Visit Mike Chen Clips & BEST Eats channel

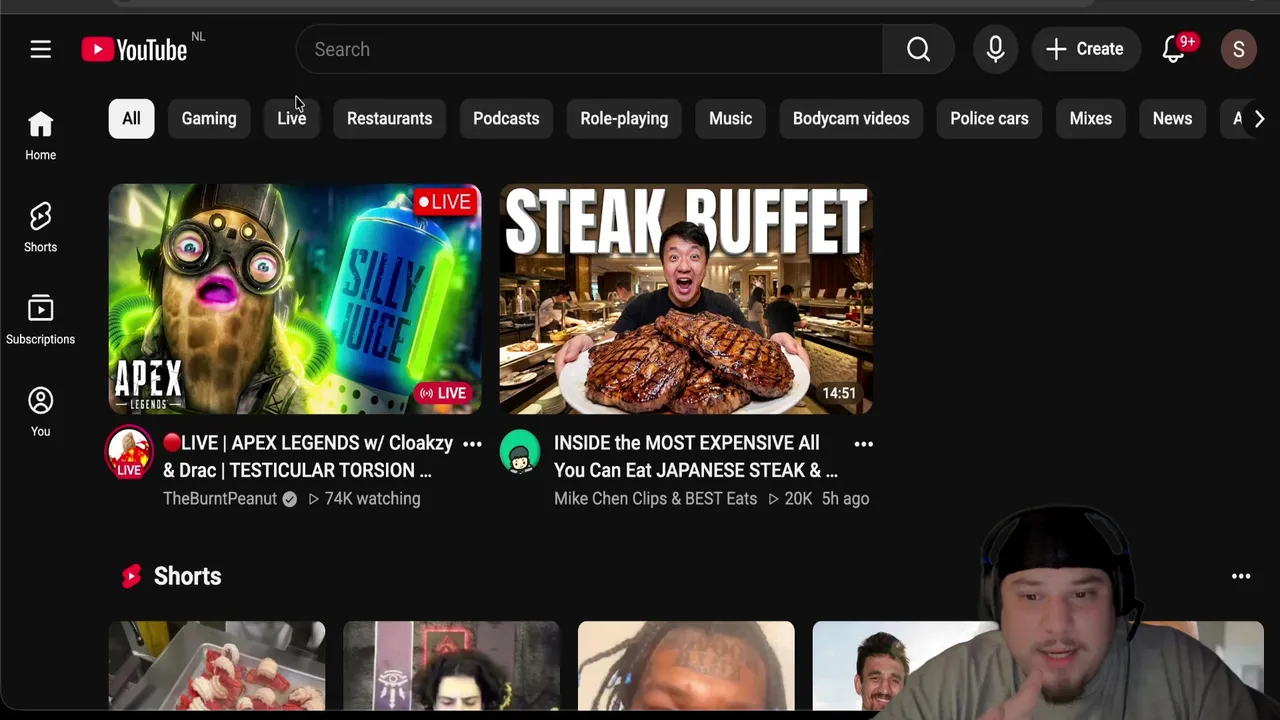[655, 498]
